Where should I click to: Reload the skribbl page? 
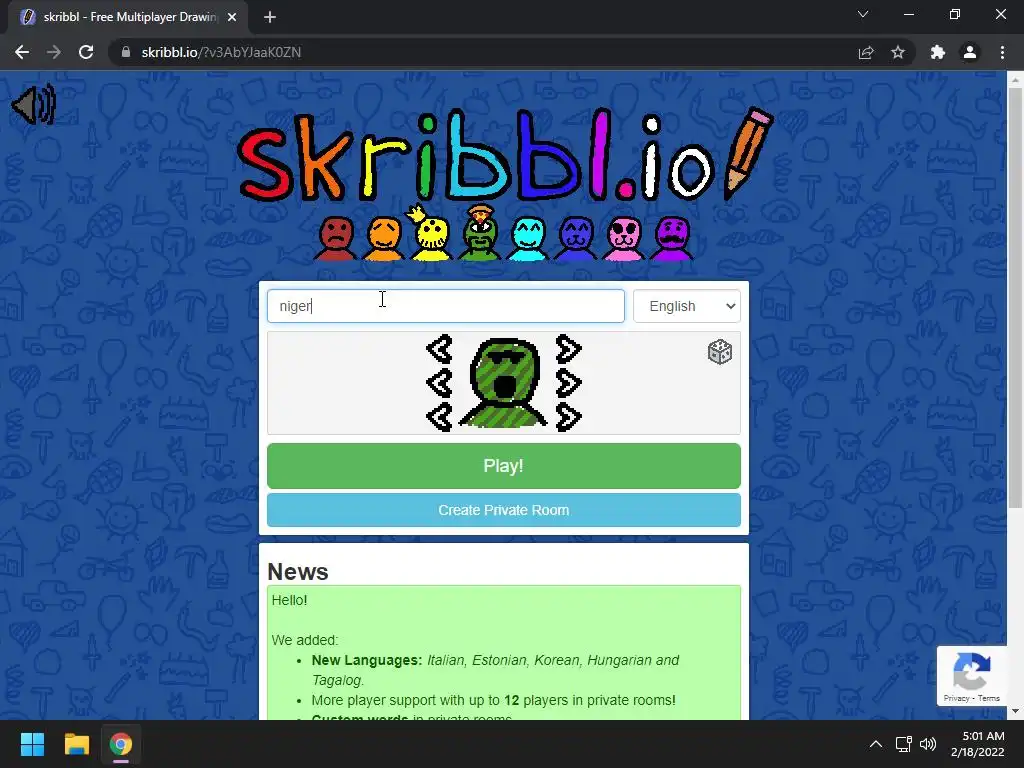tap(86, 52)
